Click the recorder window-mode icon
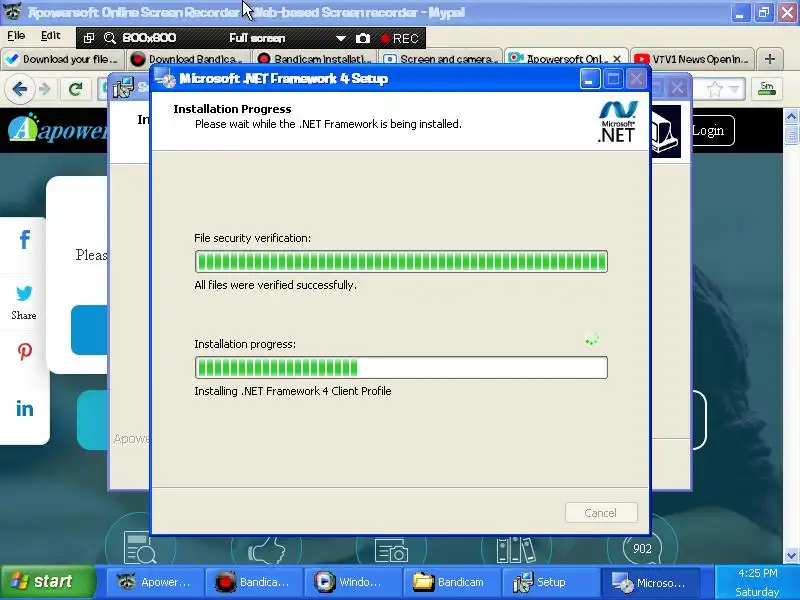The image size is (800, 600). click(89, 38)
